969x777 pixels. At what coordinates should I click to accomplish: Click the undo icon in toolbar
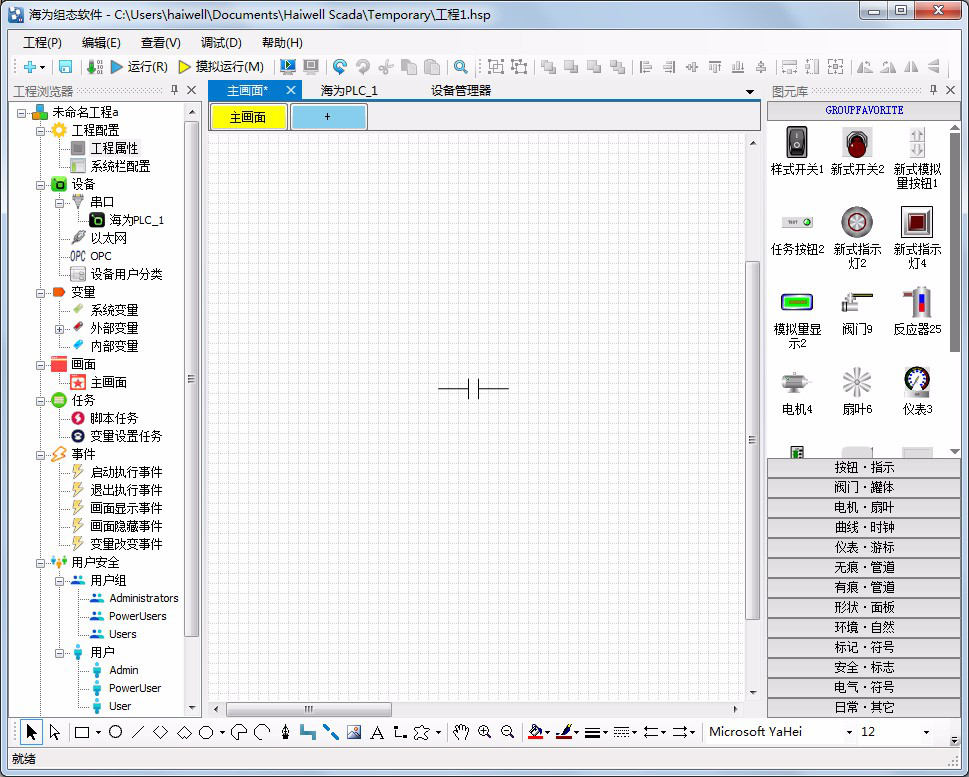click(x=340, y=67)
